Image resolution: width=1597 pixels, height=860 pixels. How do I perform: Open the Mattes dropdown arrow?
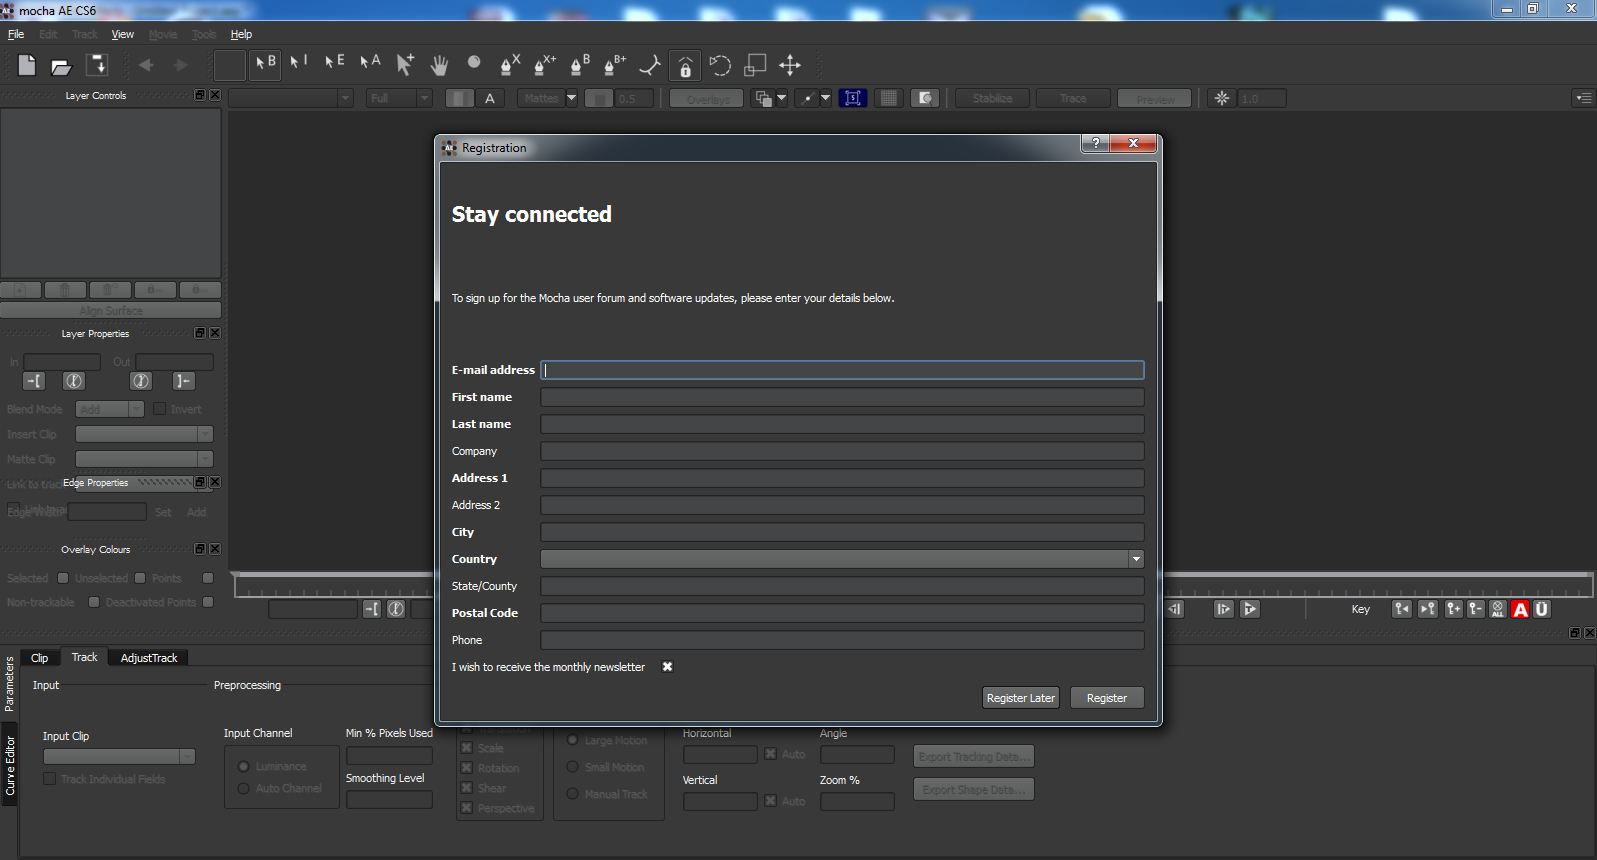pos(571,98)
